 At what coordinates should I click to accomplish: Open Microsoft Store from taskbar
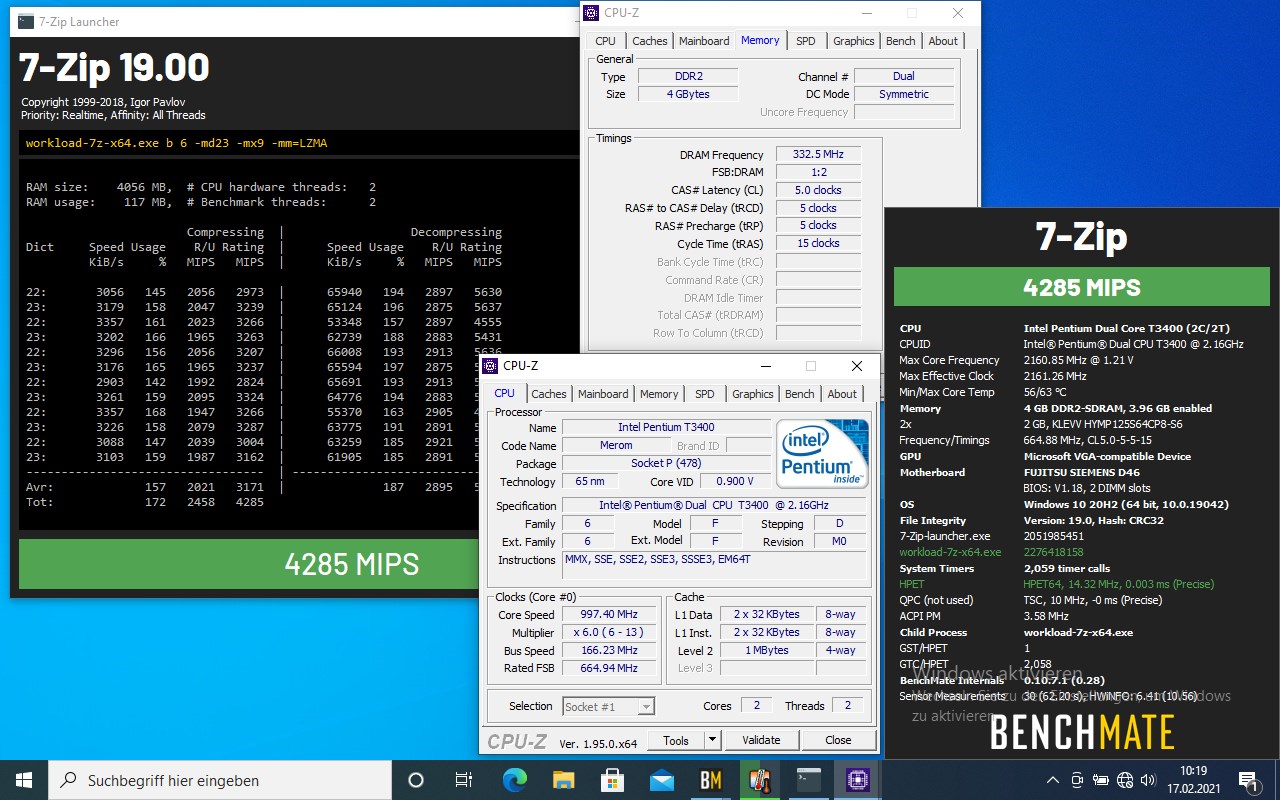coord(613,780)
